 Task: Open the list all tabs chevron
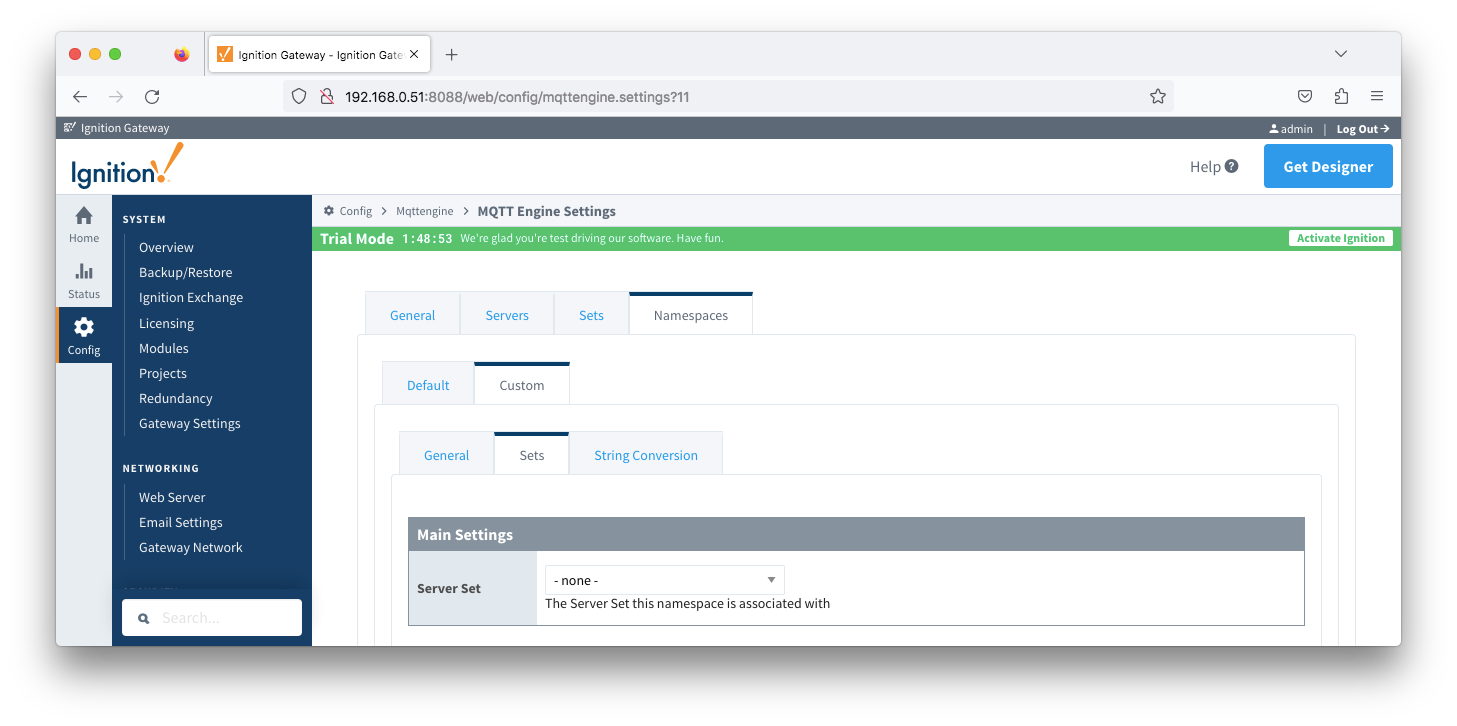[1341, 54]
